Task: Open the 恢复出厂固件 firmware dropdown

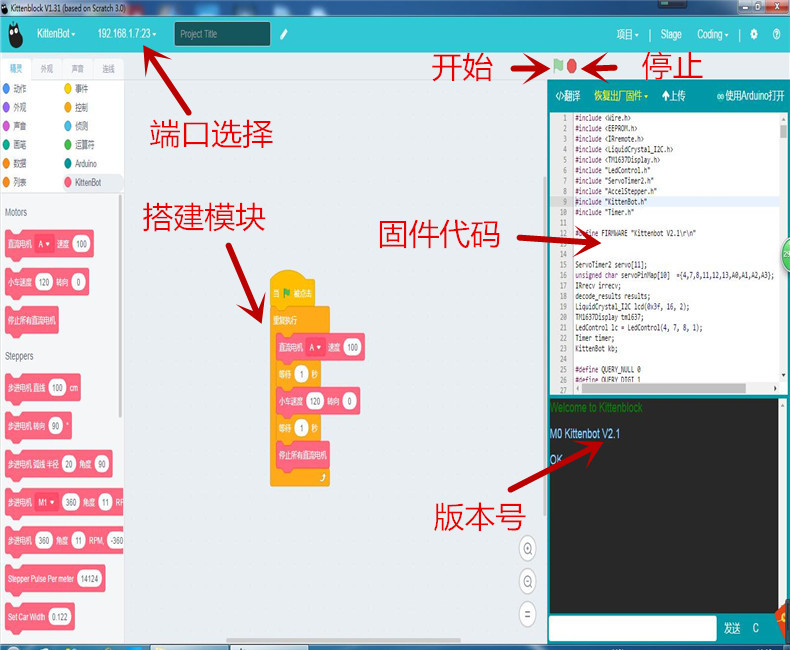Action: tap(620, 96)
